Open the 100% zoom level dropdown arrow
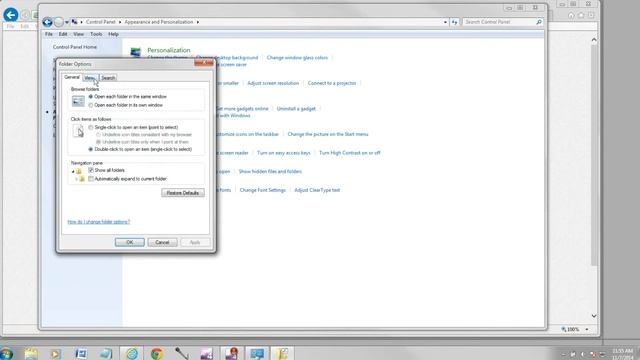This screenshot has height=360, width=640. [x=587, y=329]
